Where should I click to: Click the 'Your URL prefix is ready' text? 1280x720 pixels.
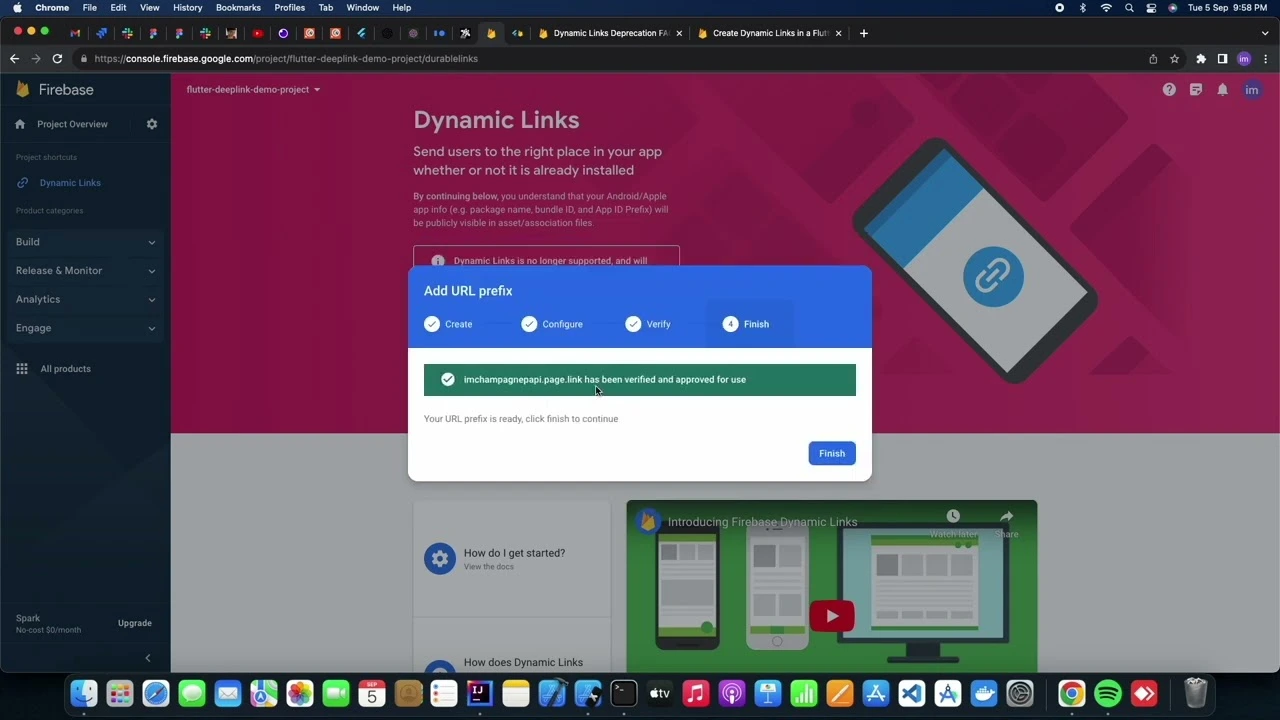pos(521,419)
